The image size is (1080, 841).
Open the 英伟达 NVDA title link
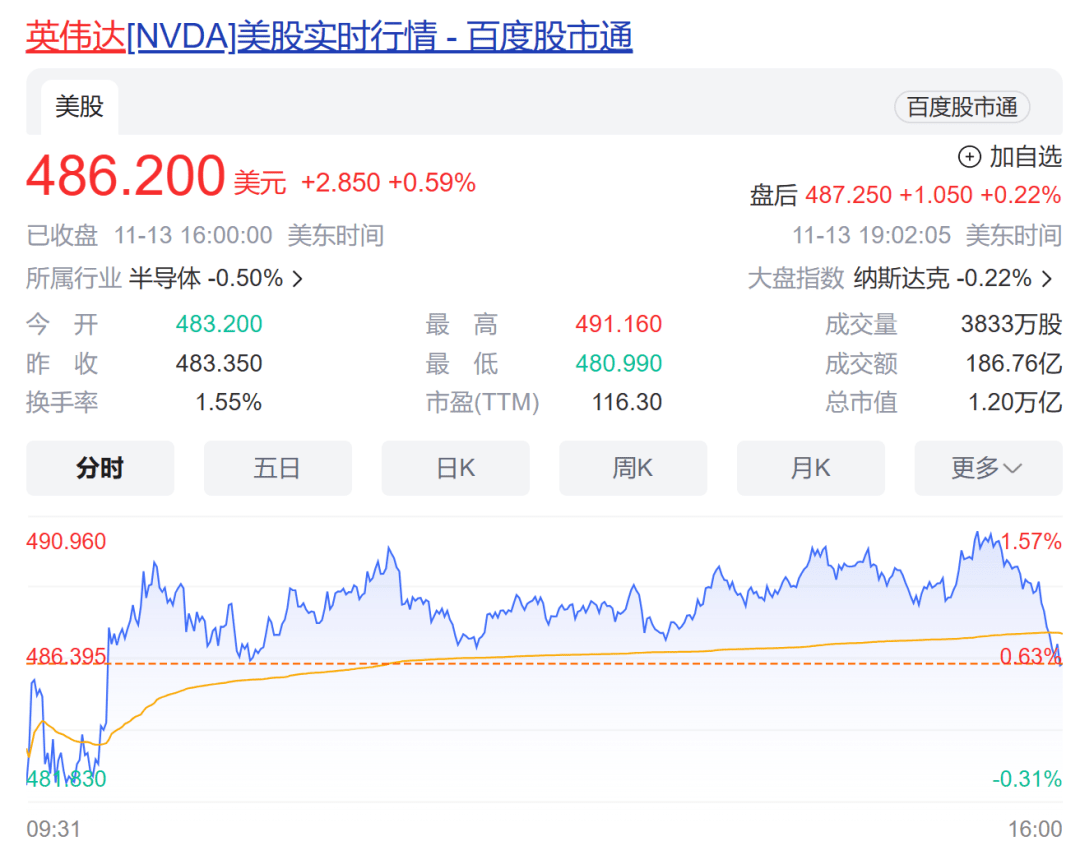click(x=329, y=37)
